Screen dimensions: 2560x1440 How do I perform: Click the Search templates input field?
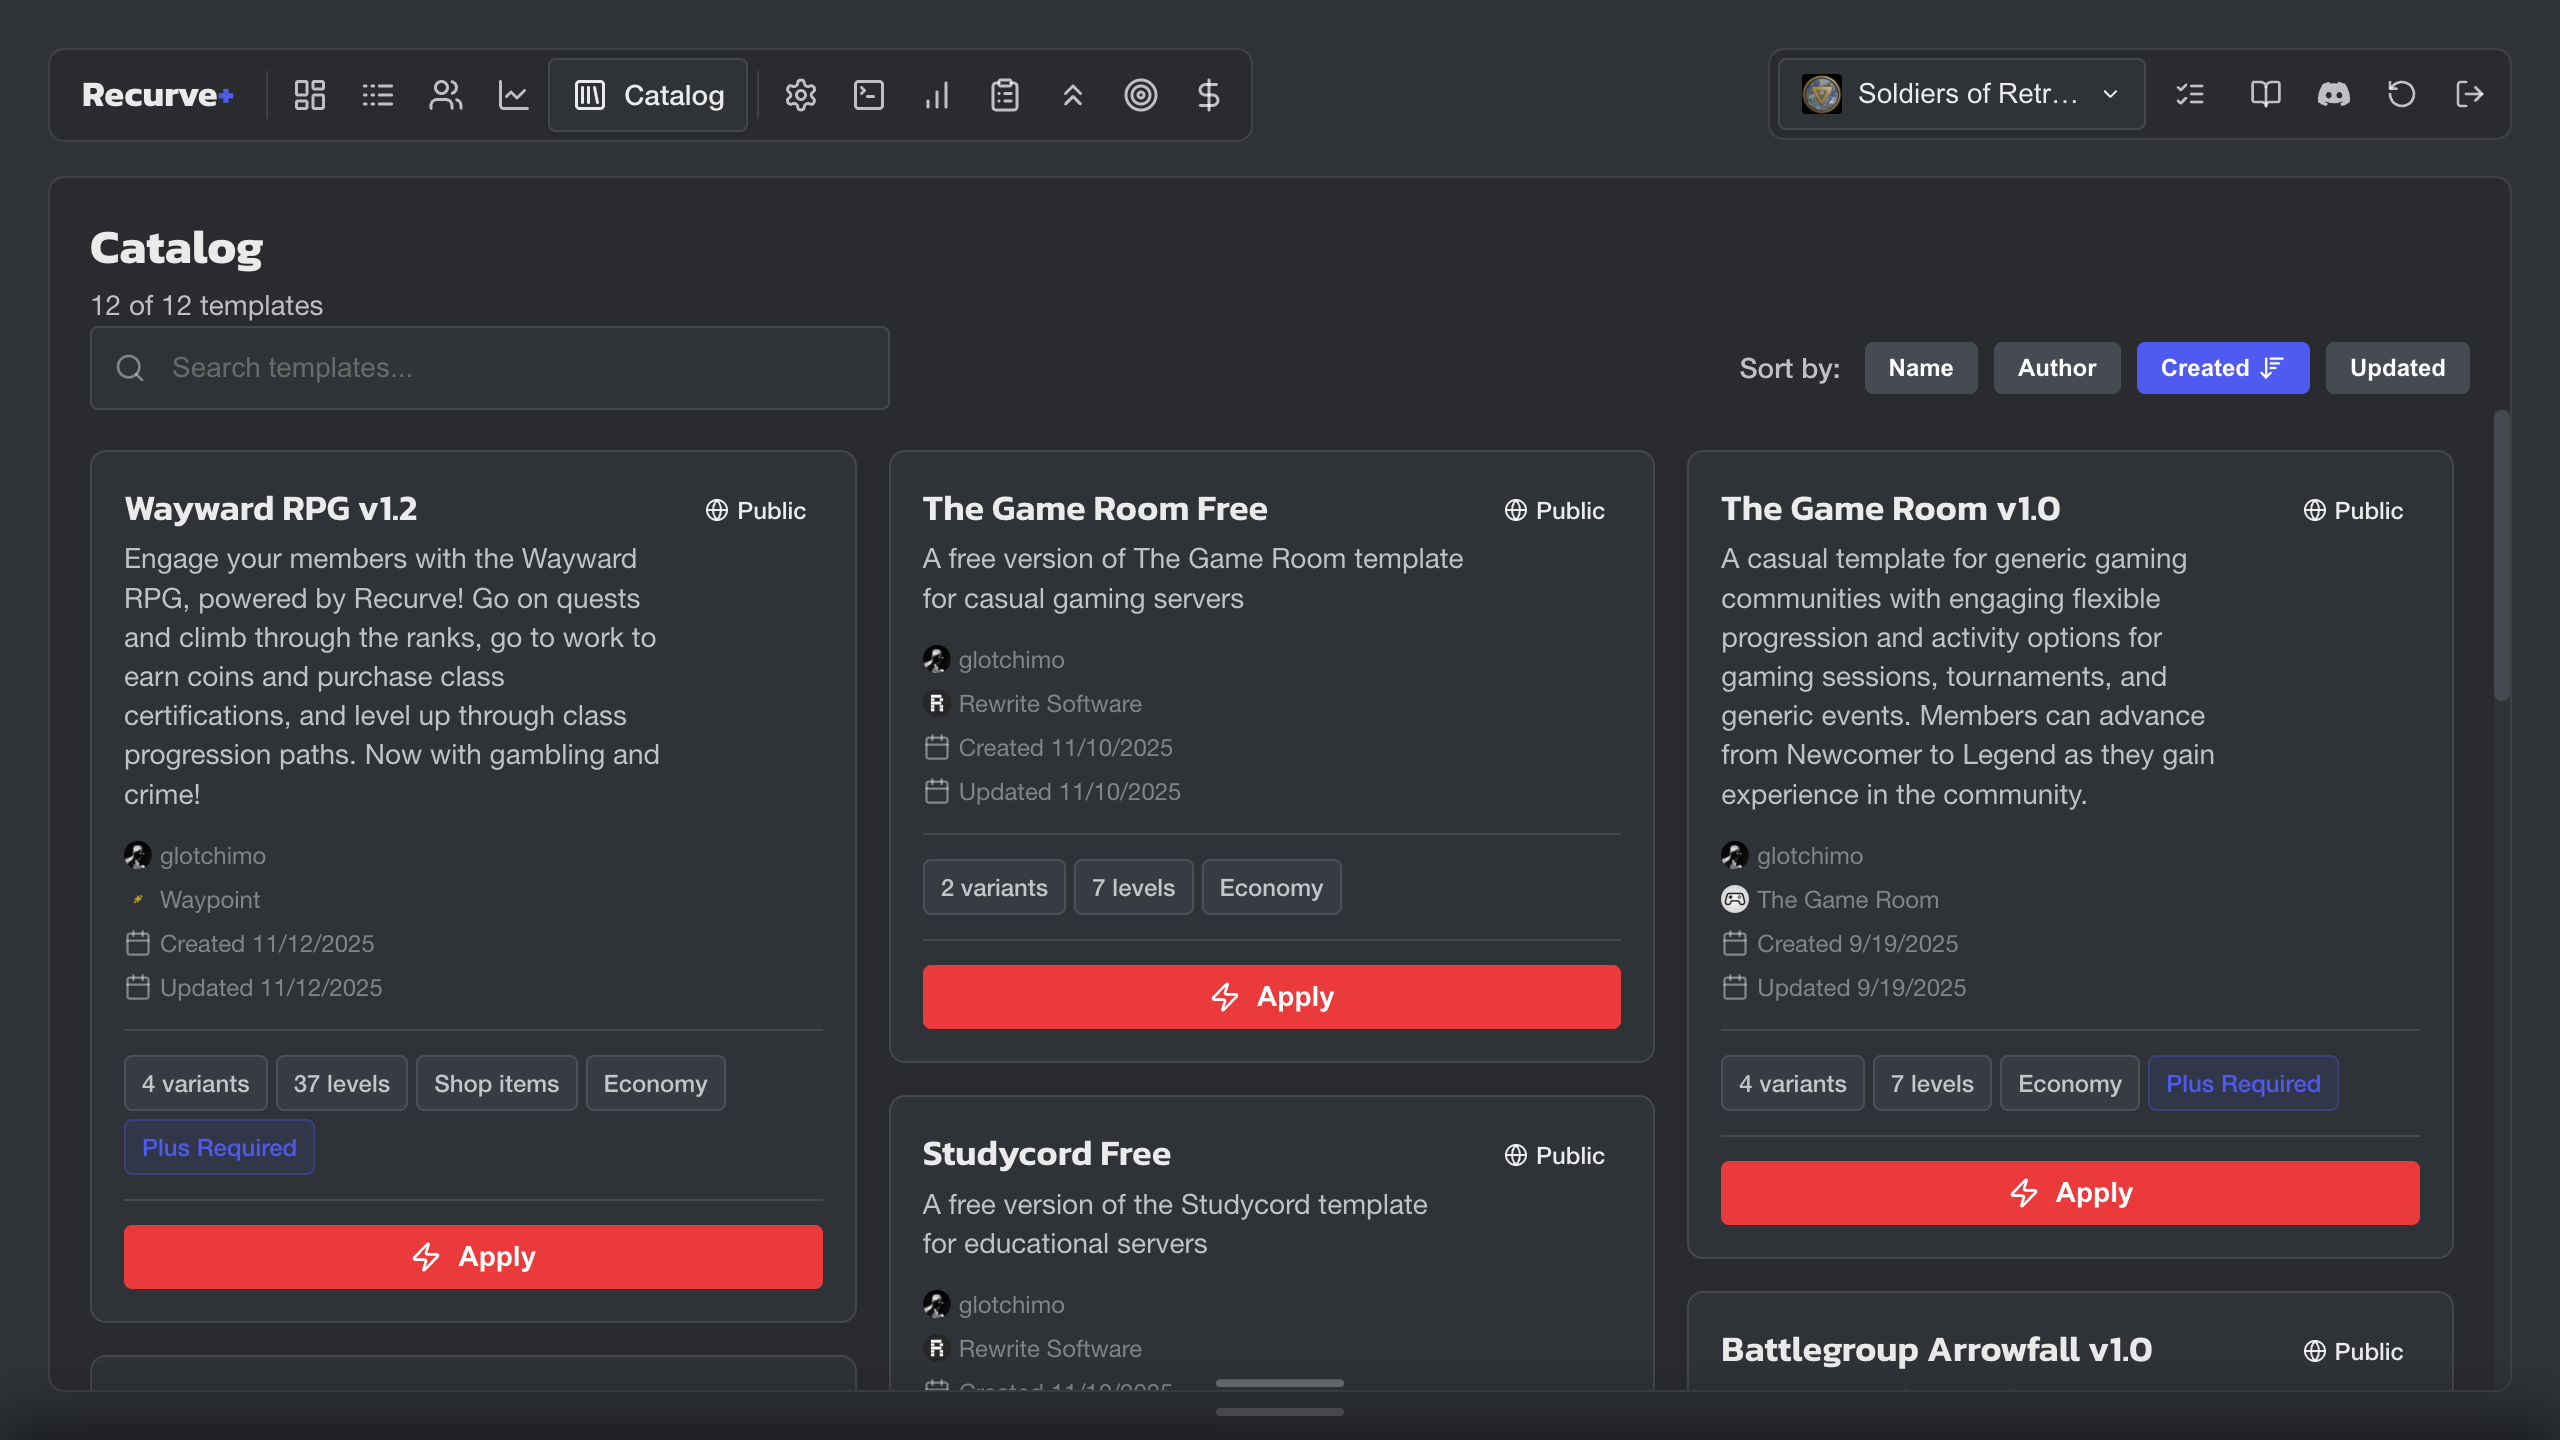[490, 368]
